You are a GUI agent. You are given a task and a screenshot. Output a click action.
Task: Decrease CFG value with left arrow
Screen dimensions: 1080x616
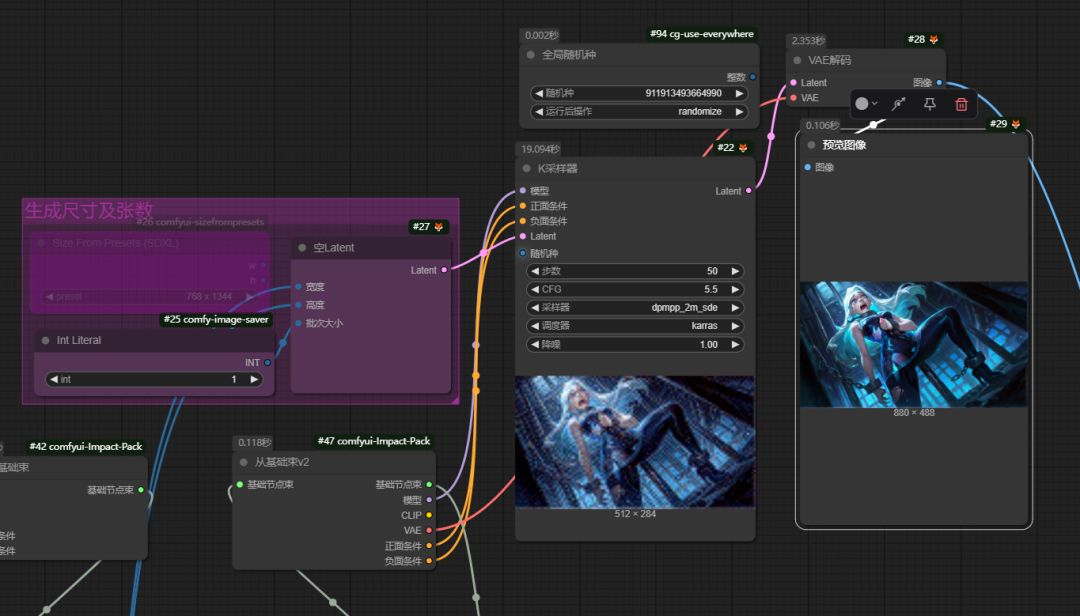(535, 289)
